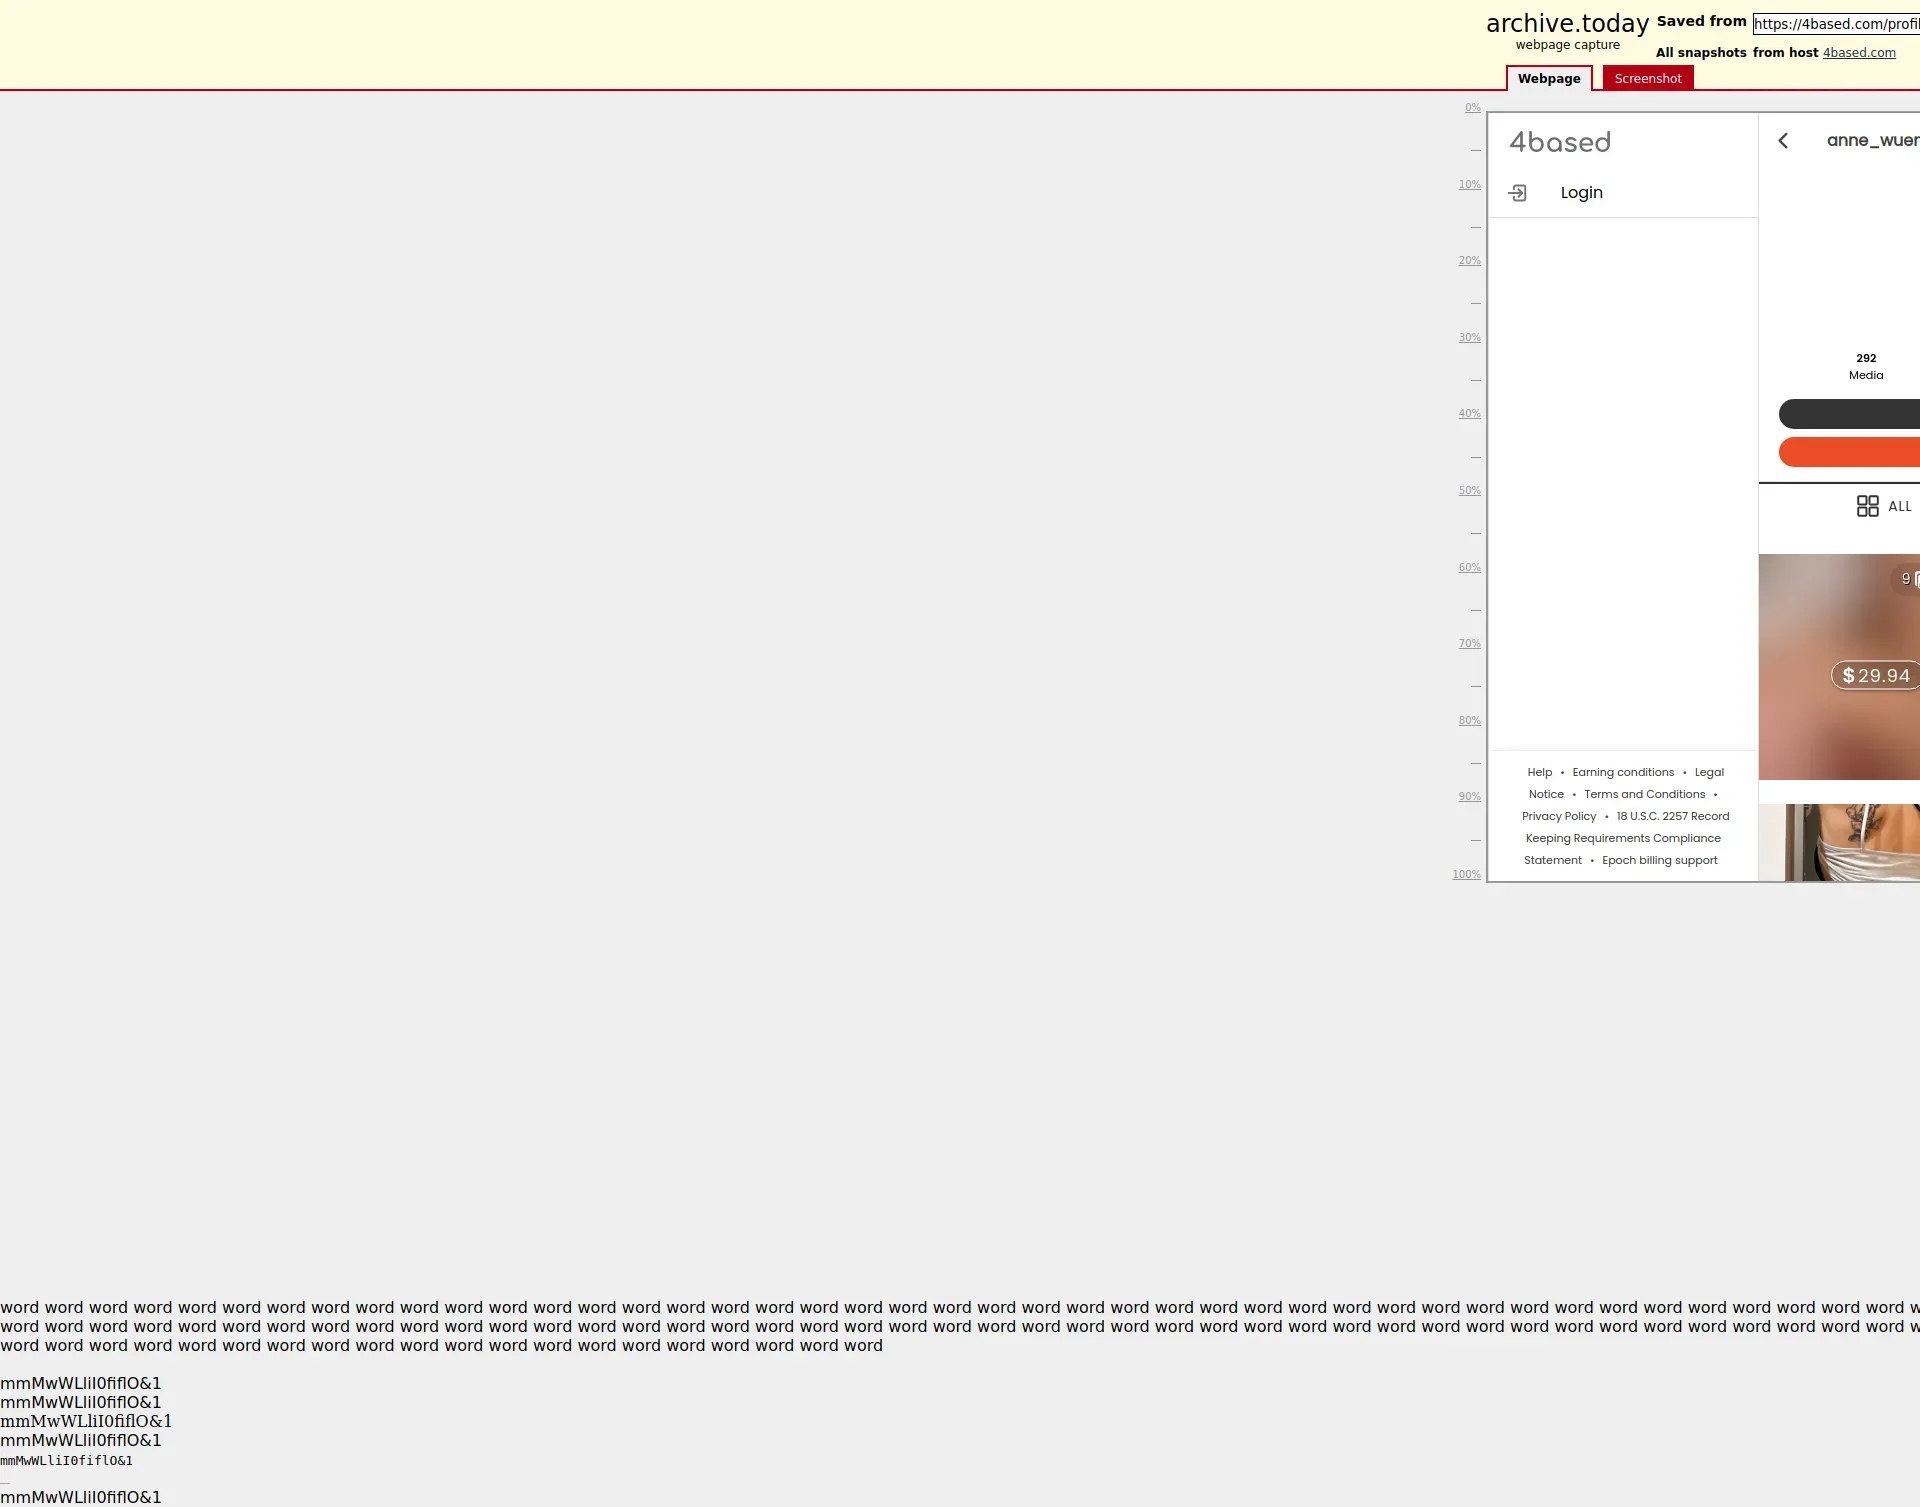
Task: Open Terms and Conditions link
Action: tap(1644, 794)
